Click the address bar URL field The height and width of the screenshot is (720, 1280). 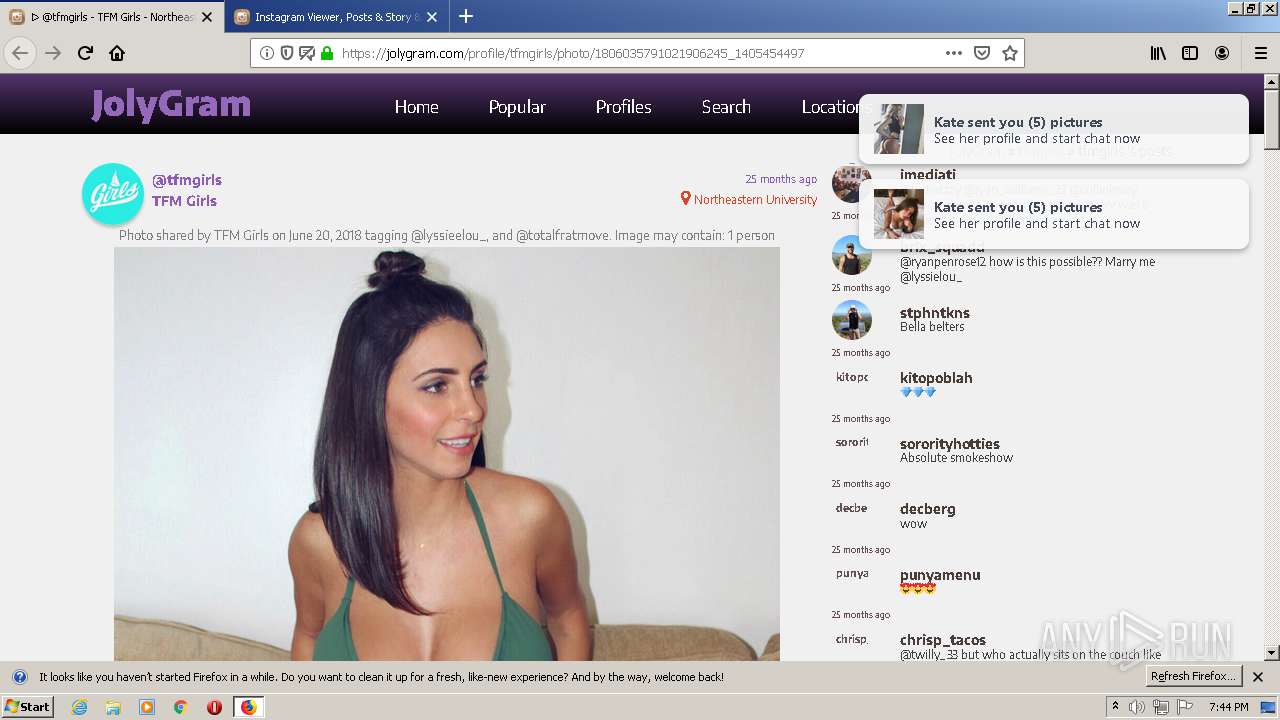coord(638,53)
